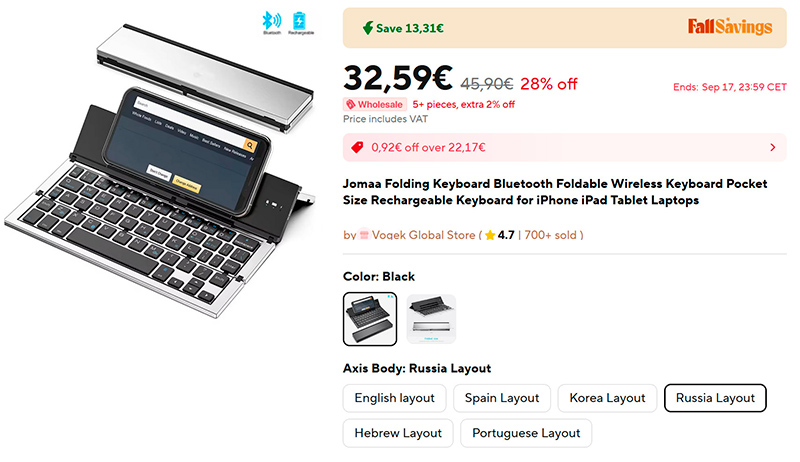The width and height of the screenshot is (800, 462).
Task: Click the 5+ pieces extra 2% off link
Action: click(463, 105)
